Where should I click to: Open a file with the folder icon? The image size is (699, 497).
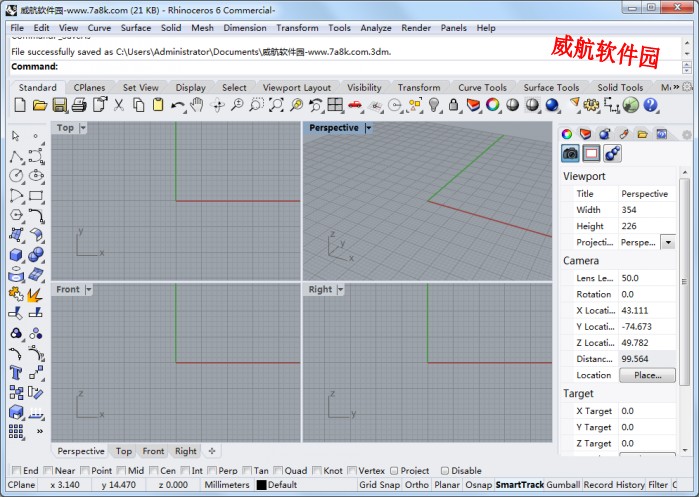[40, 105]
